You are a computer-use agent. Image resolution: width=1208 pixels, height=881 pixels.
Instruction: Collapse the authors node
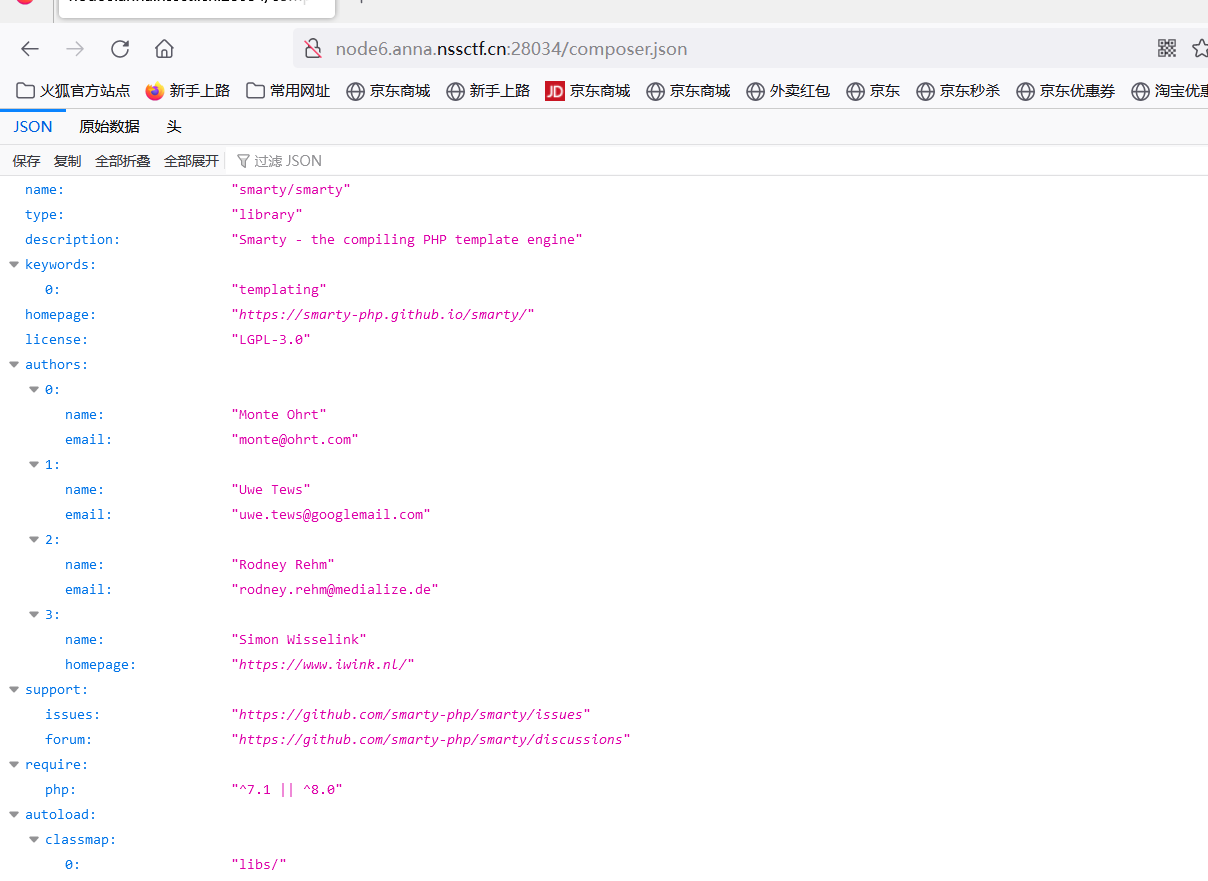click(x=14, y=365)
